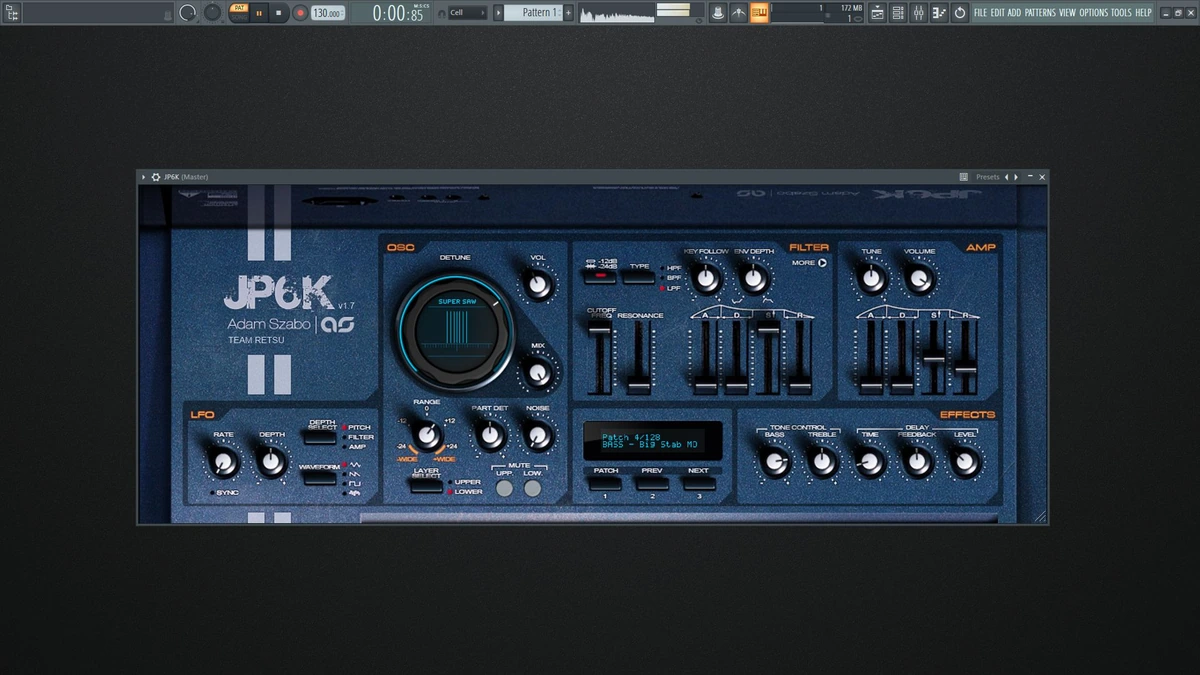The width and height of the screenshot is (1200, 675).
Task: Click the NEXT patch button
Action: [x=699, y=483]
